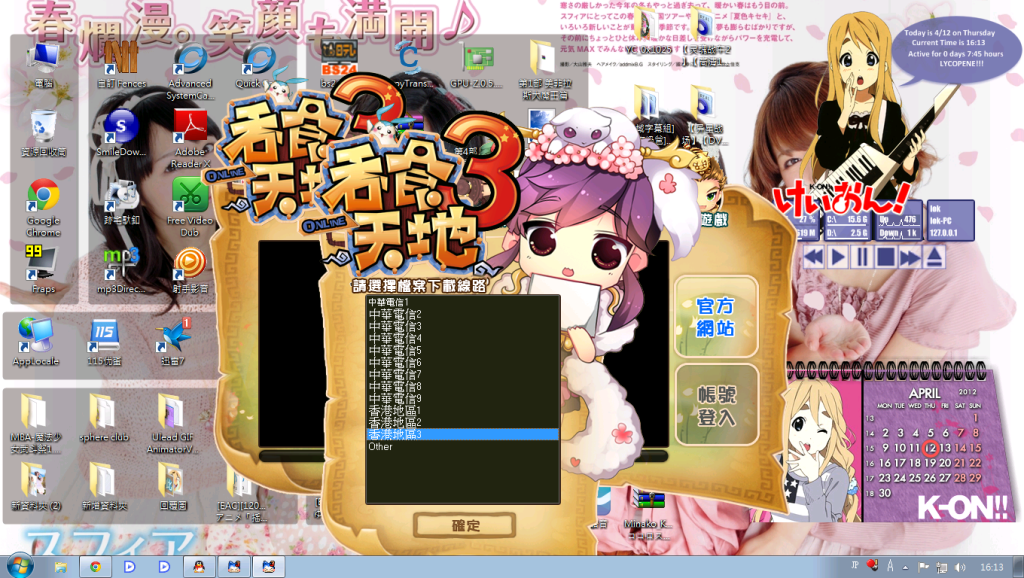Viewport: 1024px width, 578px height.
Task: Select 中華電信1 in the download route list
Action: pos(462,302)
